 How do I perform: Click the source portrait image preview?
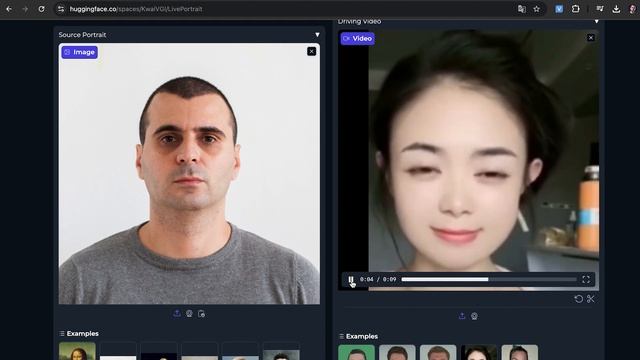(189, 174)
